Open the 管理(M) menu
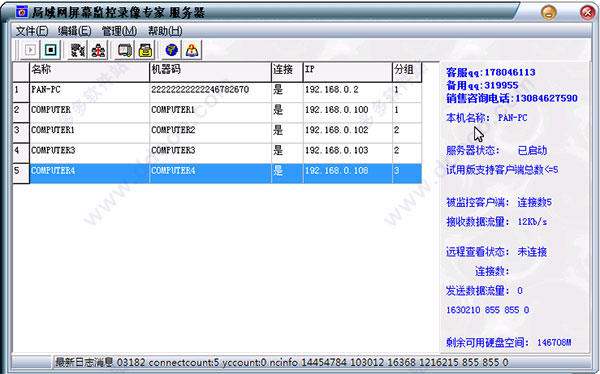 point(119,31)
